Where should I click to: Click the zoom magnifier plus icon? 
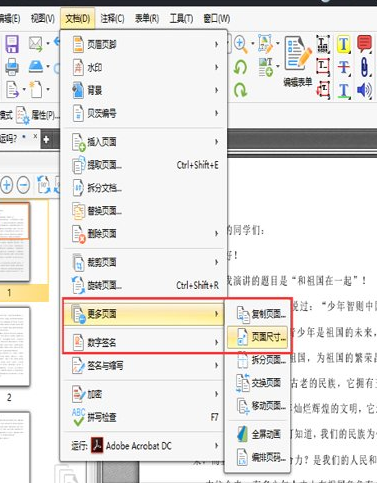click(241, 44)
